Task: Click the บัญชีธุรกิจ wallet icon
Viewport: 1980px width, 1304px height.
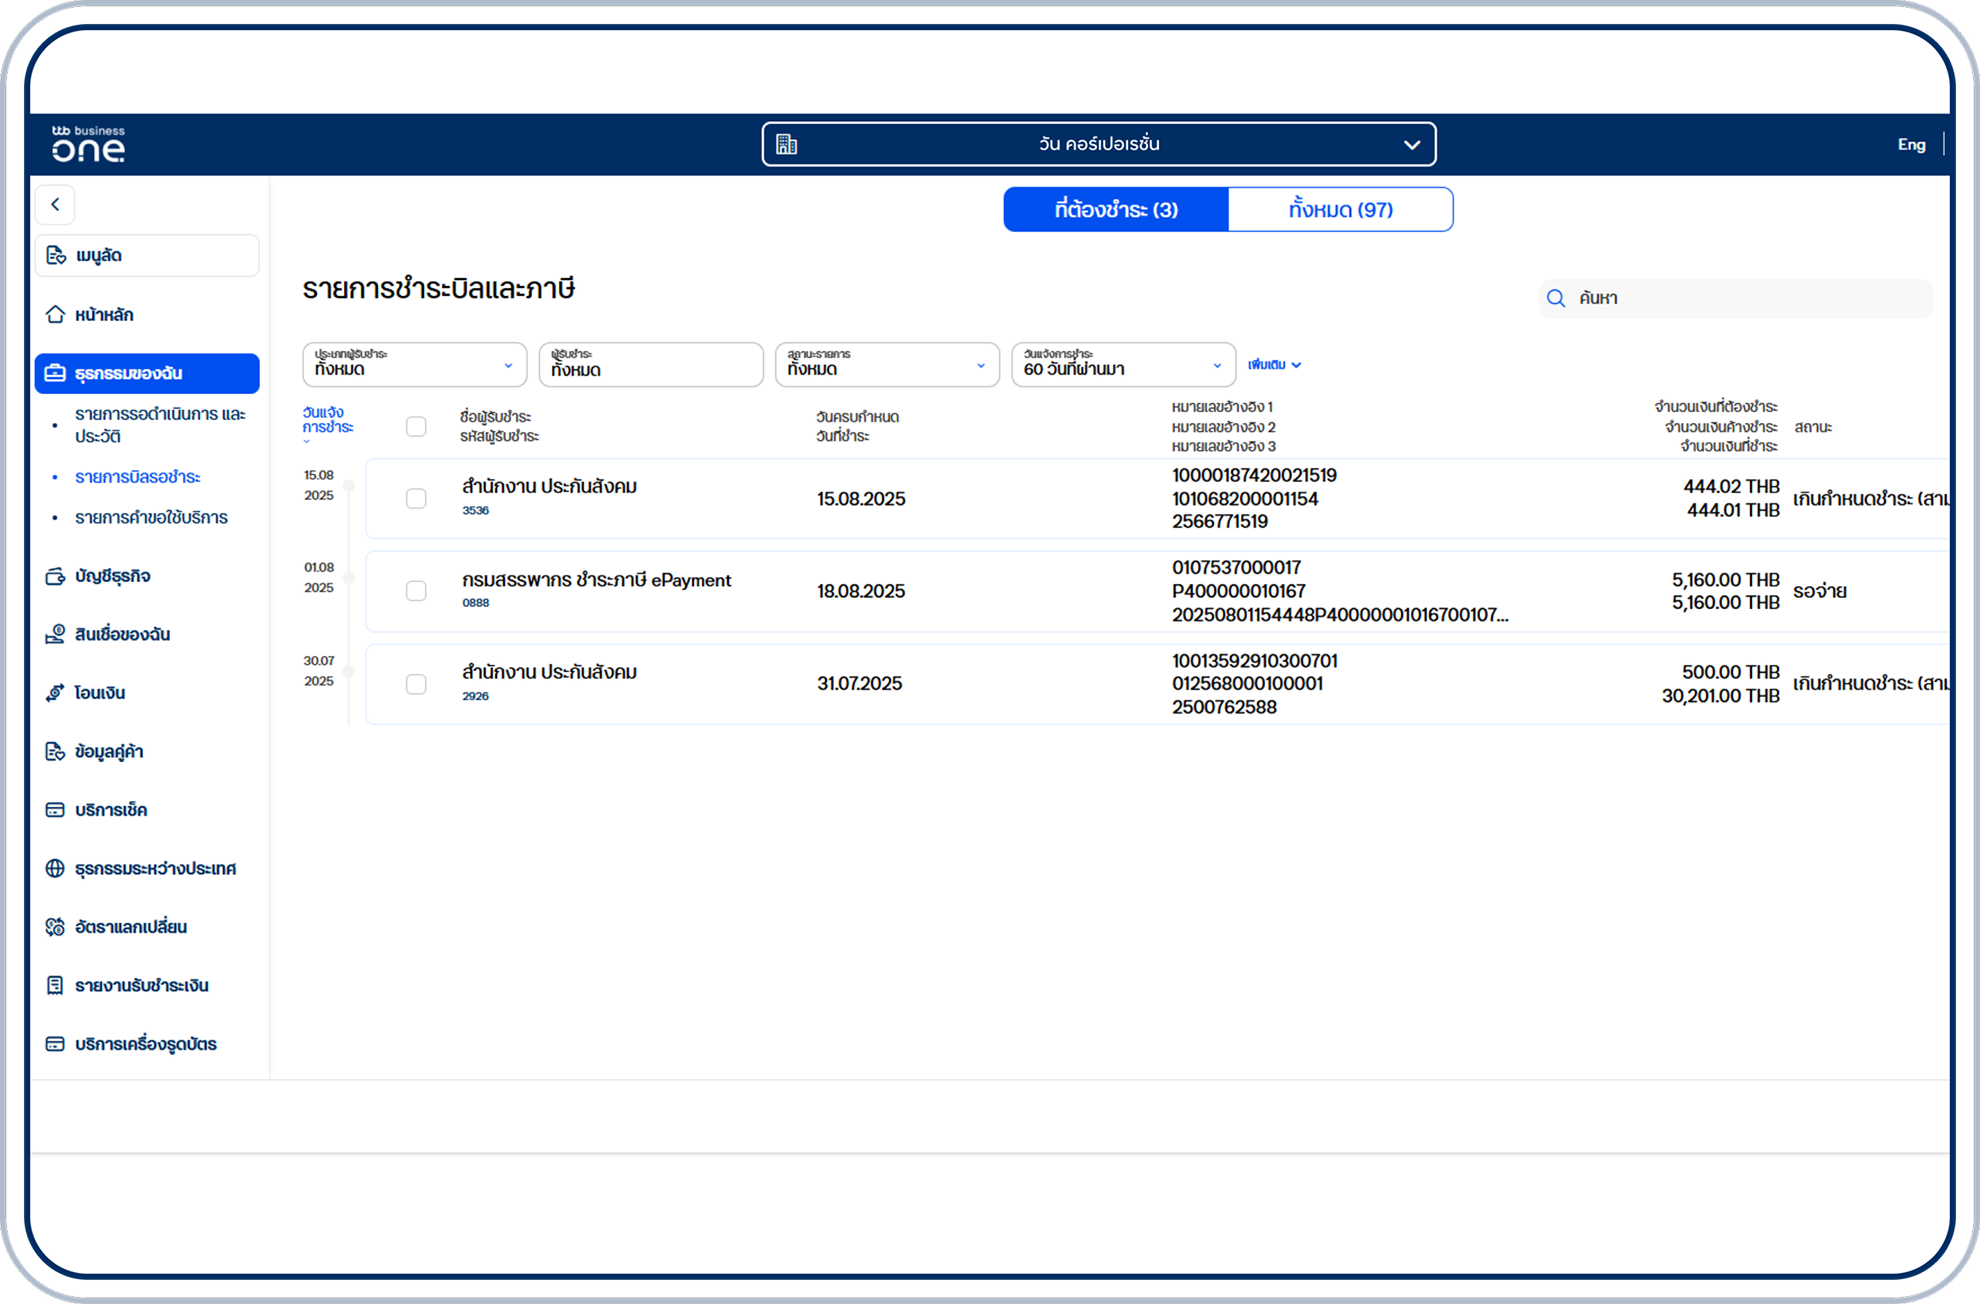Action: 55,576
